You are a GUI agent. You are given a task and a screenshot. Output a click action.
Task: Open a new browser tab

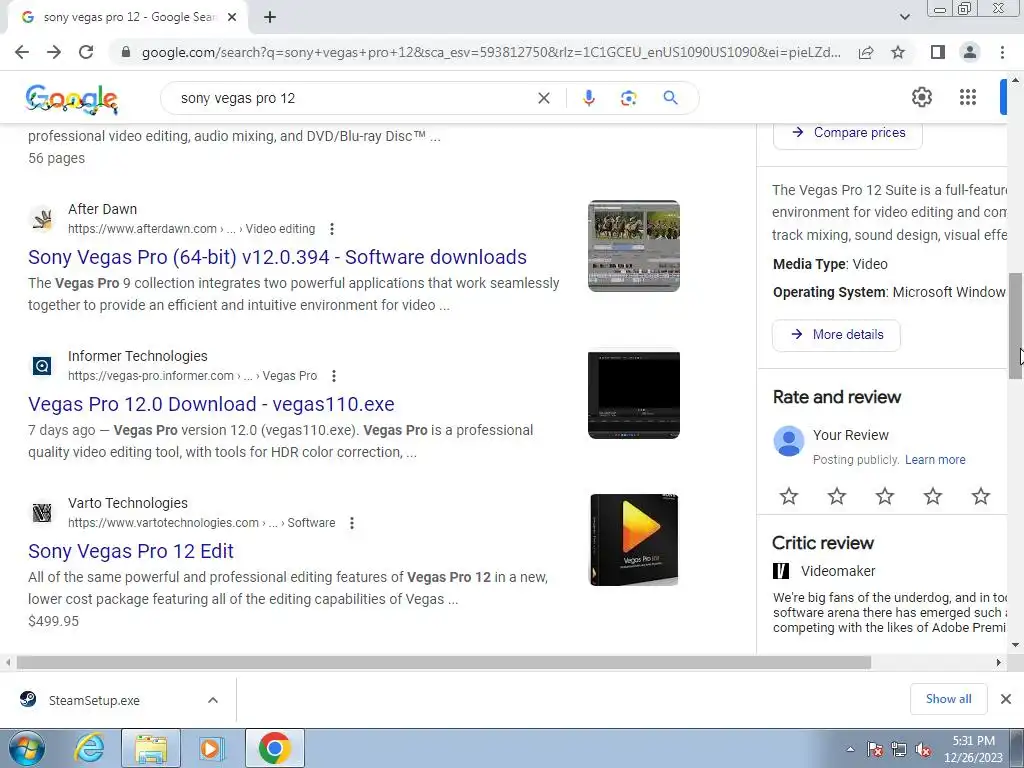270,17
